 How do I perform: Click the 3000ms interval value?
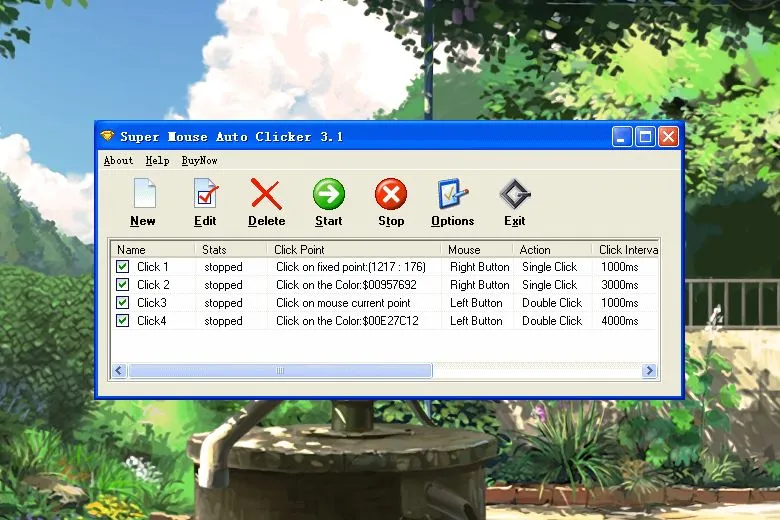coord(620,285)
